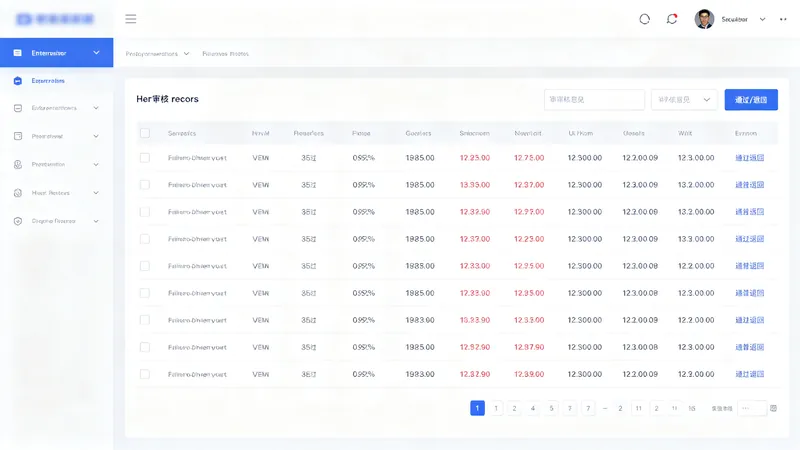Open the dropdown next to the search field
The height and width of the screenshot is (450, 800).
(684, 99)
